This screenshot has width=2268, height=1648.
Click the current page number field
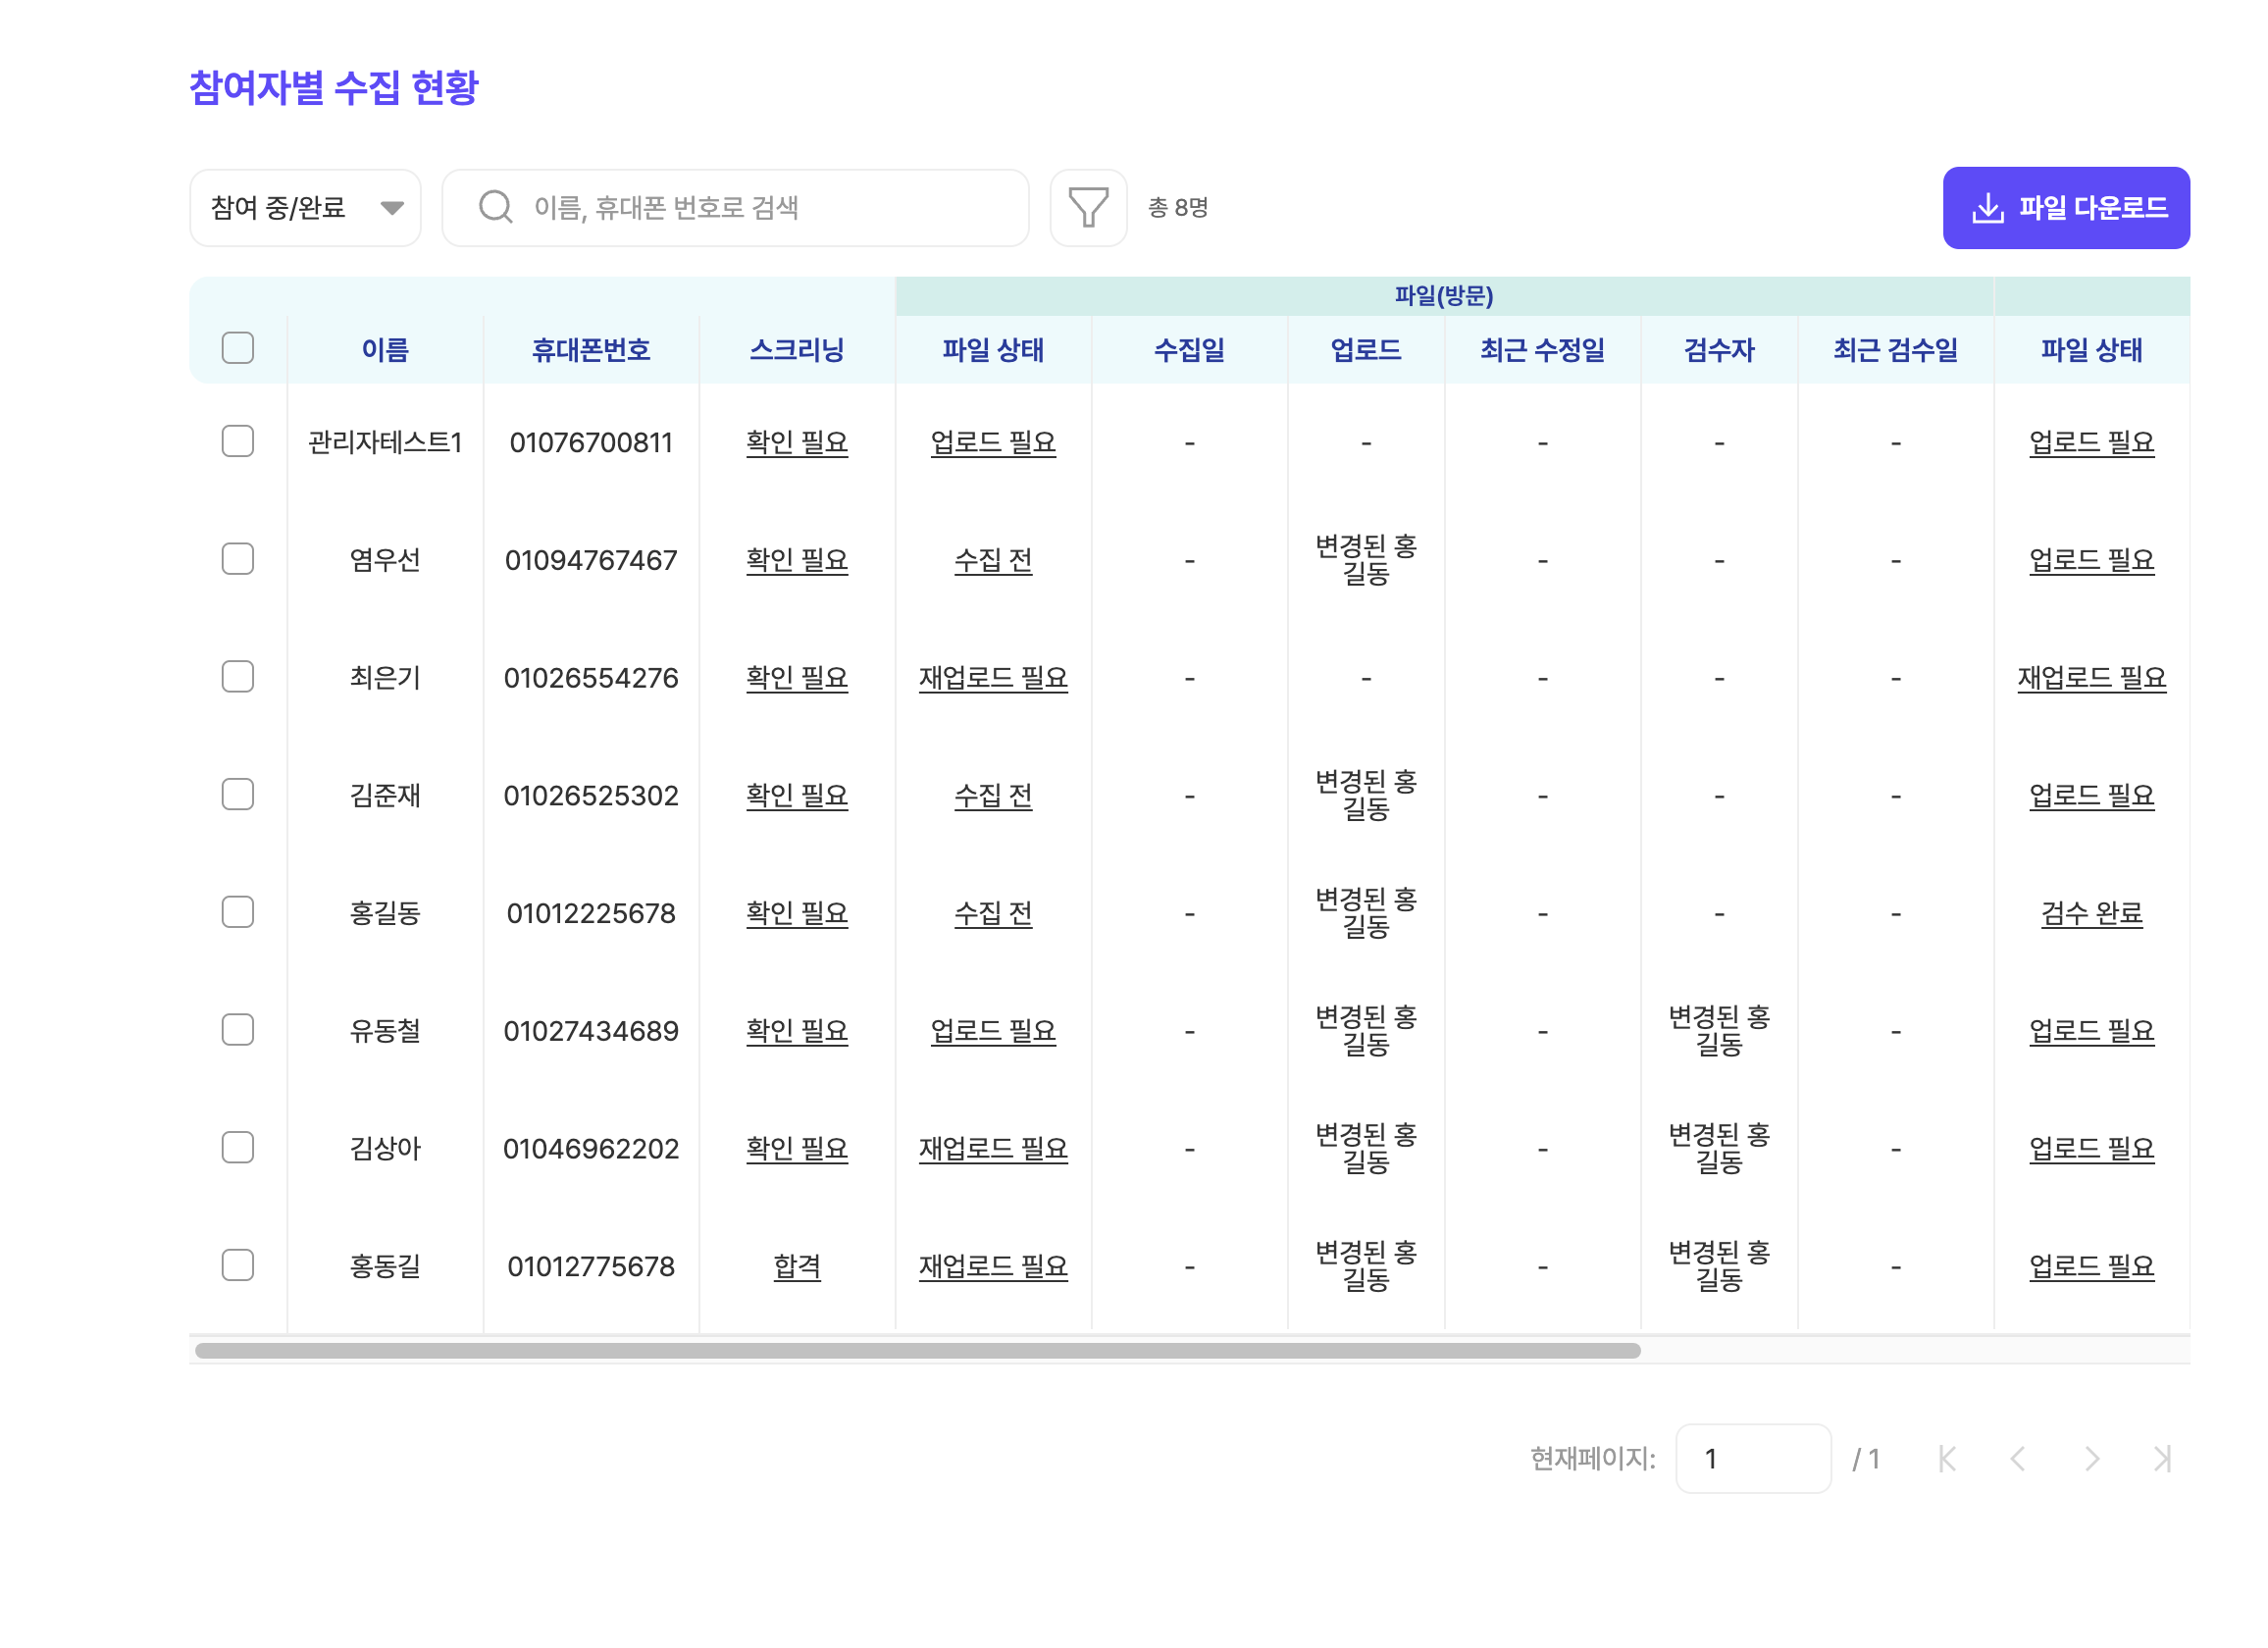pyautogui.click(x=1752, y=1459)
